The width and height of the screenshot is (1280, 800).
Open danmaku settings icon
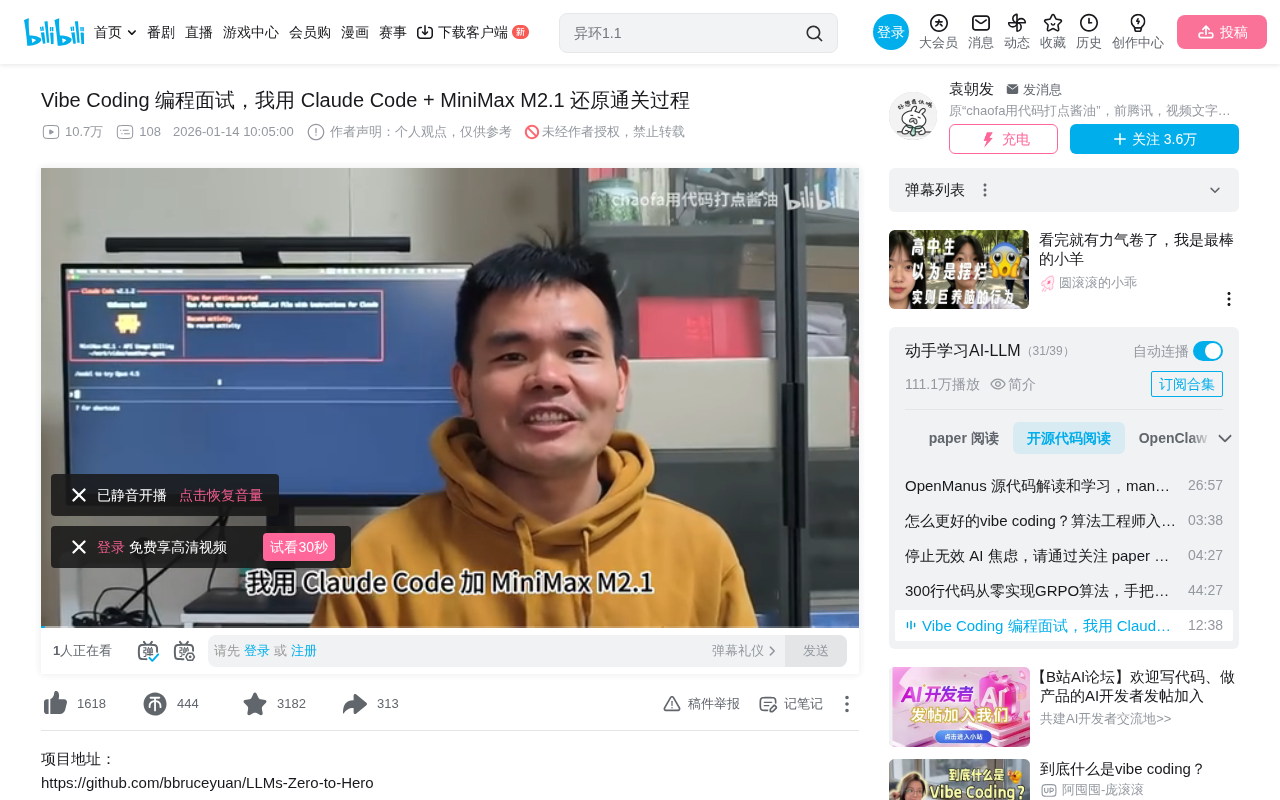point(184,651)
